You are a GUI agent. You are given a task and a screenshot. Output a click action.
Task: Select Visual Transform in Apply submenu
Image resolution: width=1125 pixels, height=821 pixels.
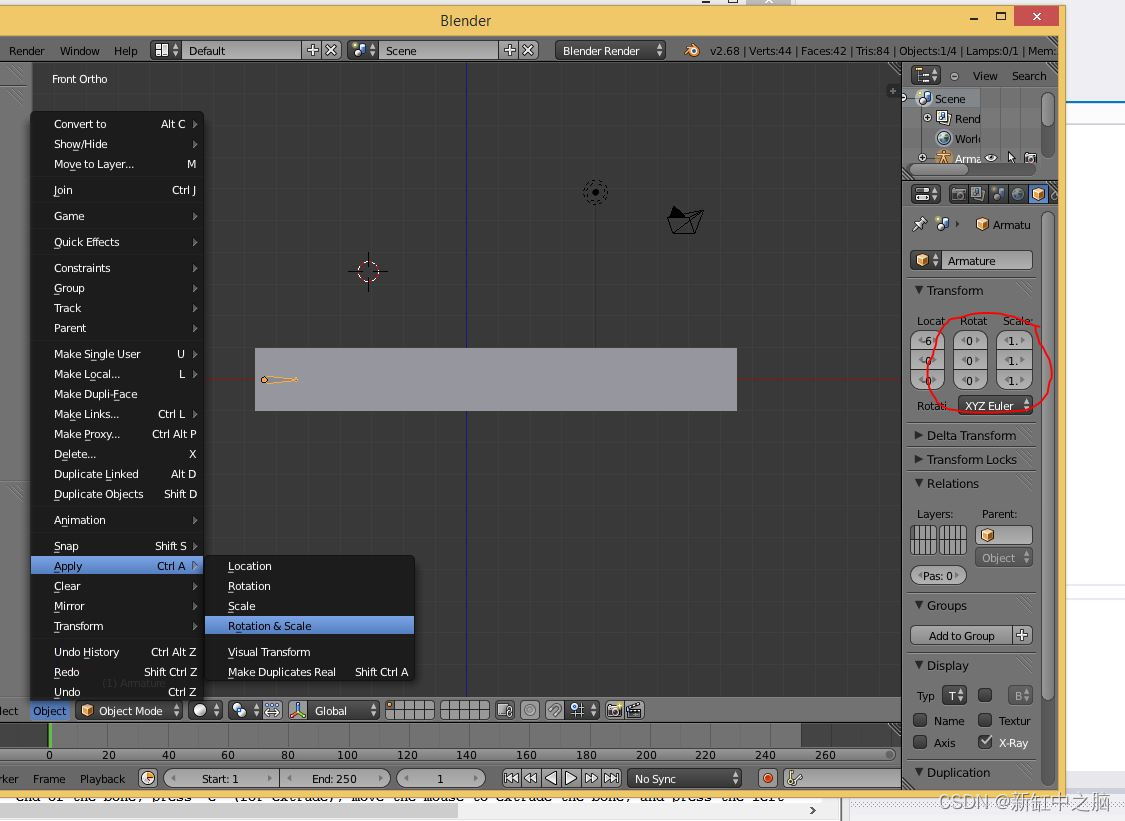[309, 652]
